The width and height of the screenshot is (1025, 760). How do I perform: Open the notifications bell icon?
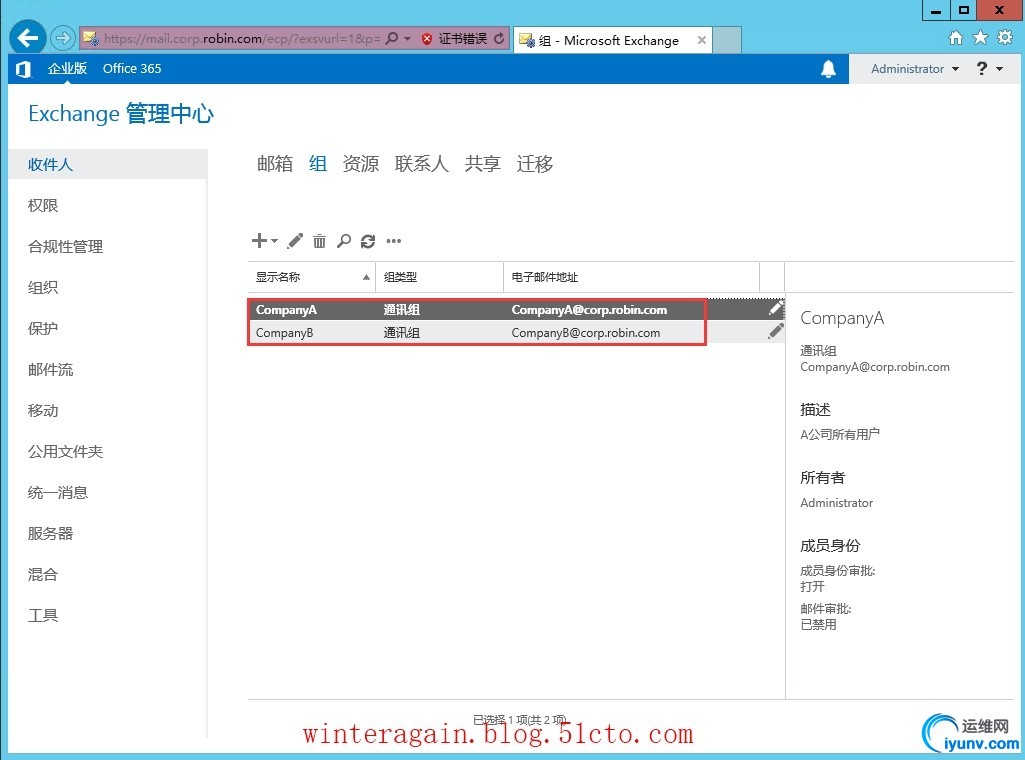tap(828, 69)
